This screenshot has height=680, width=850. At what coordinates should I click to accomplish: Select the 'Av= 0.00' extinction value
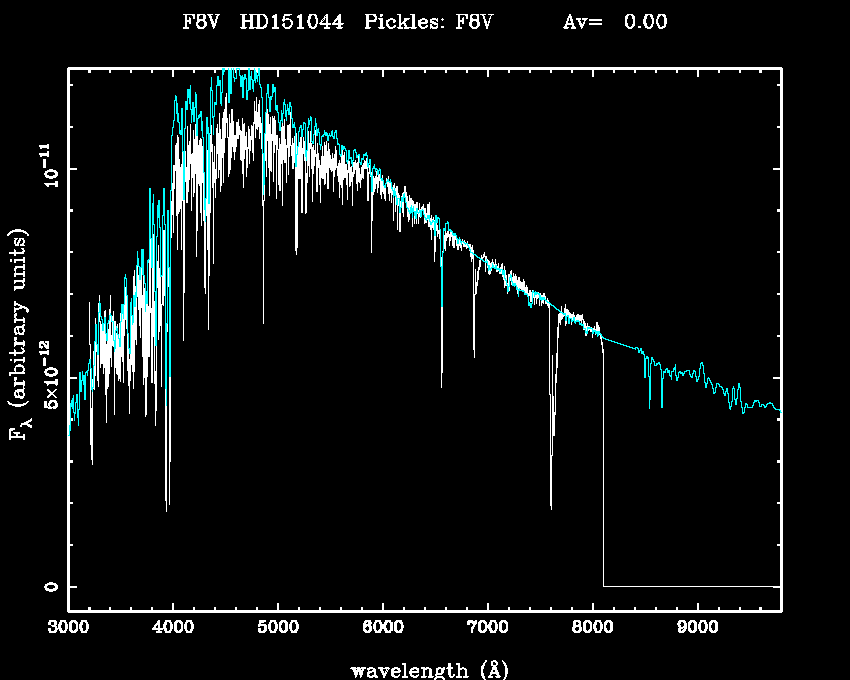tap(615, 22)
